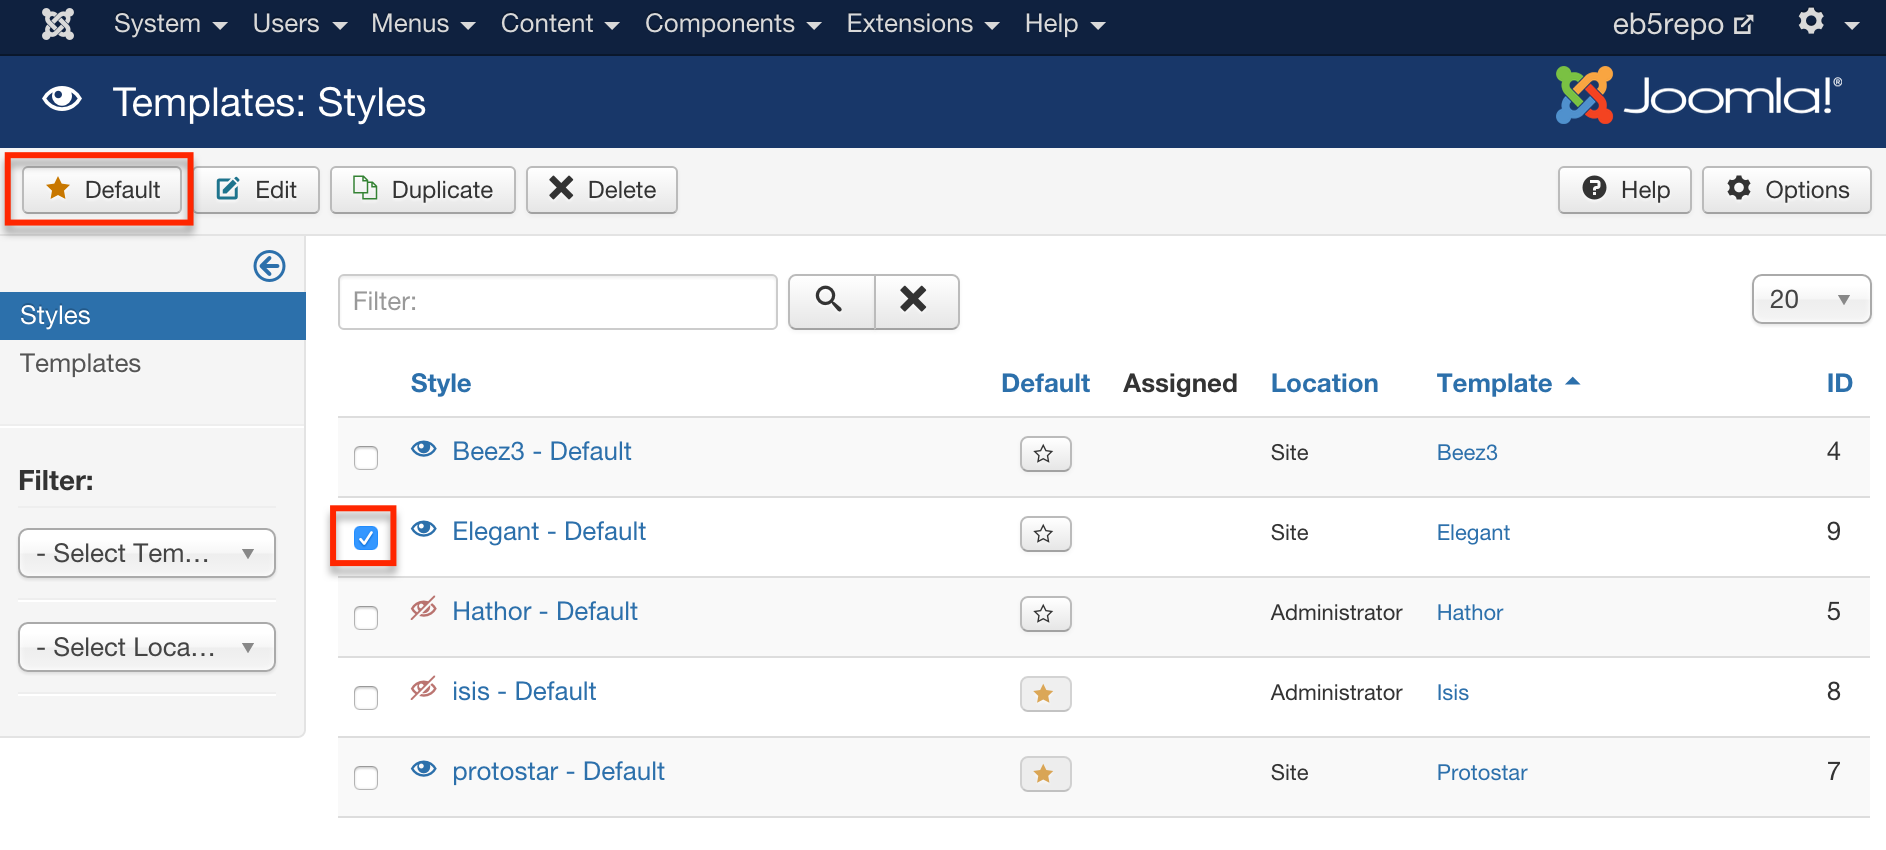Open the Content menu
The width and height of the screenshot is (1886, 850).
click(x=560, y=24)
